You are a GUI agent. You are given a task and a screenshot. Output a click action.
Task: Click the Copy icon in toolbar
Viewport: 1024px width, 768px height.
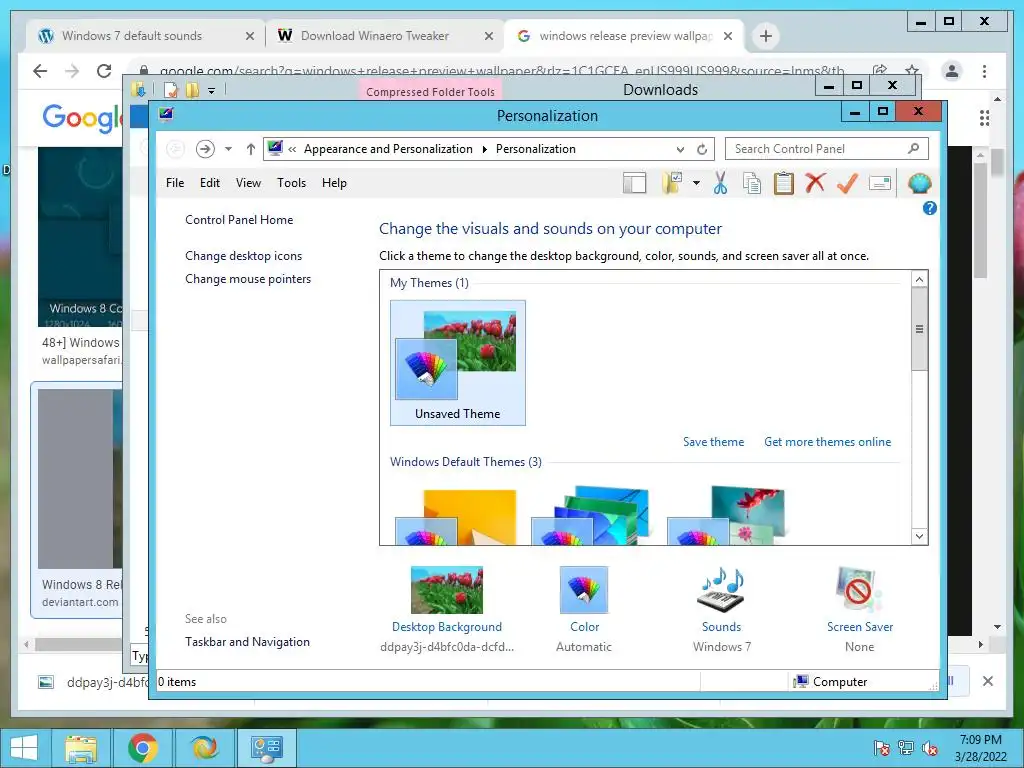tap(752, 184)
